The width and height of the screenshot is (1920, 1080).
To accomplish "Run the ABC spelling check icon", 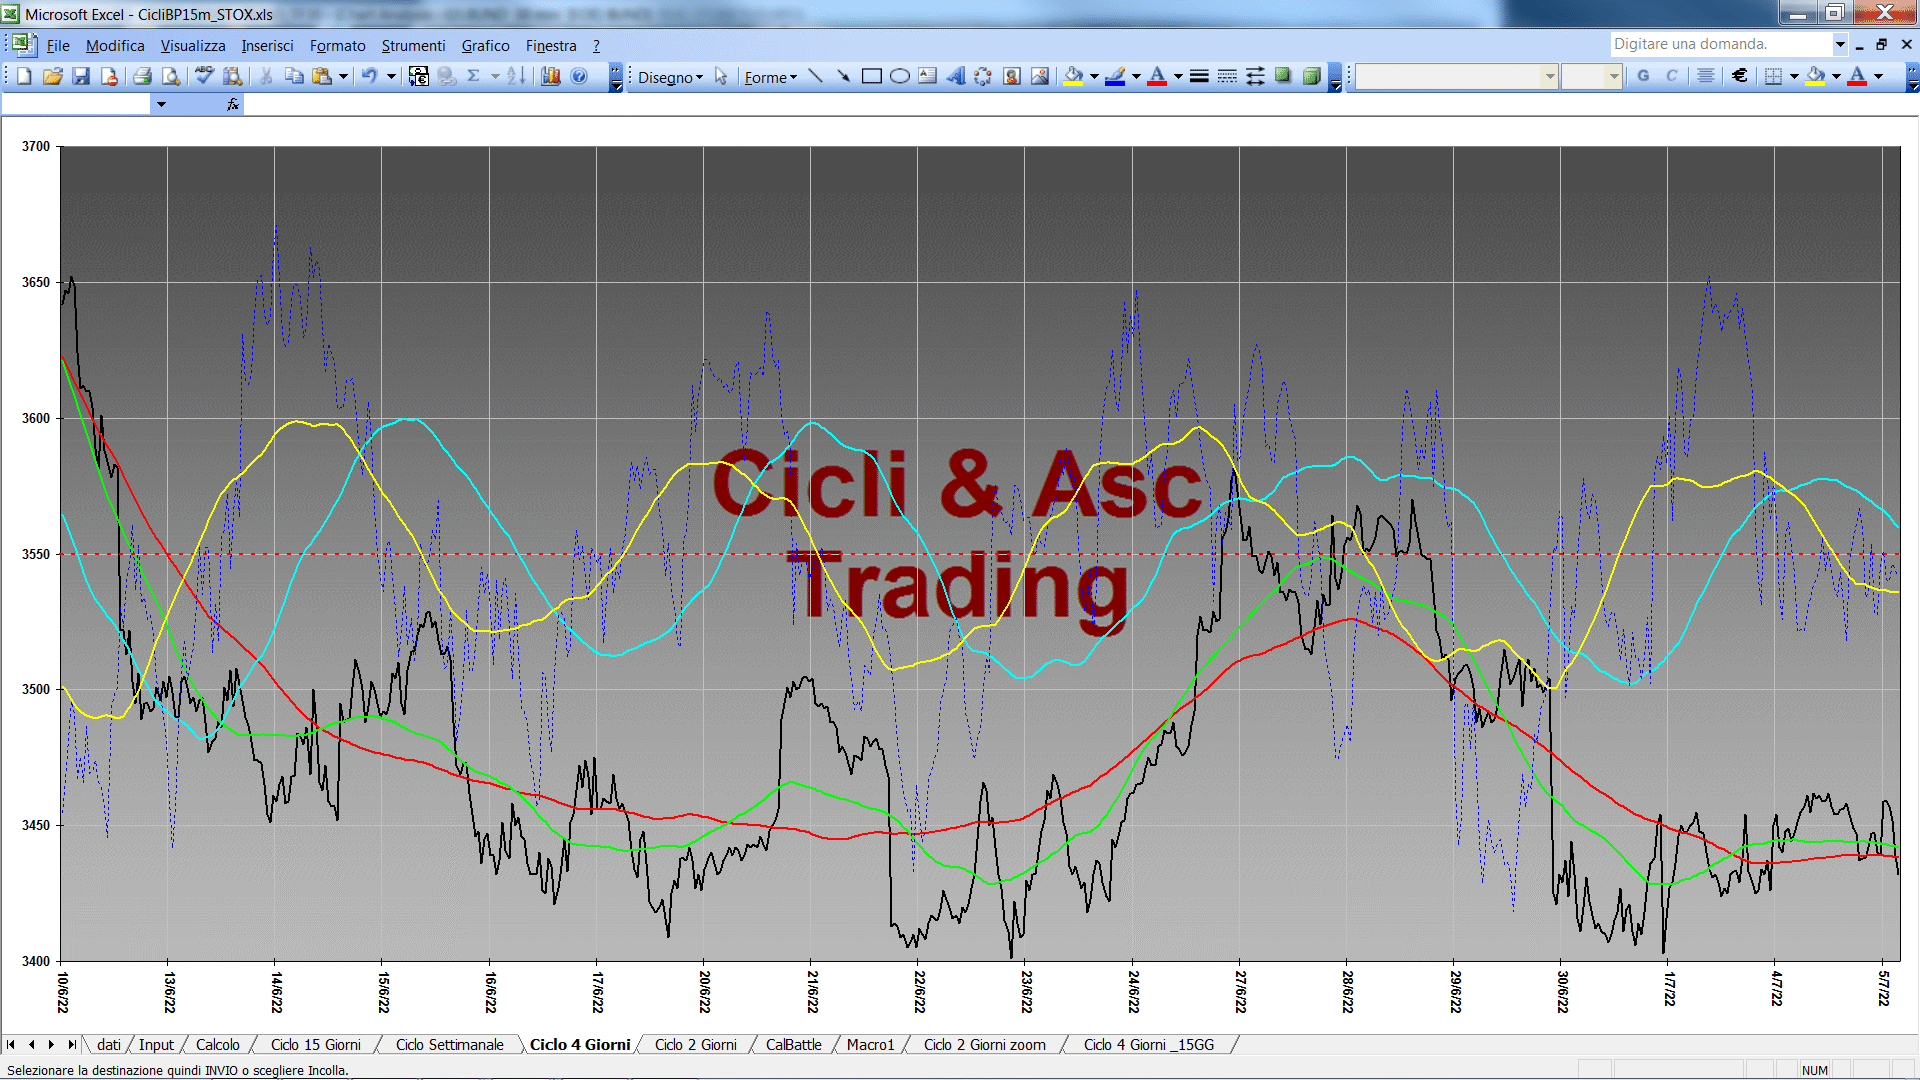I will pos(205,76).
